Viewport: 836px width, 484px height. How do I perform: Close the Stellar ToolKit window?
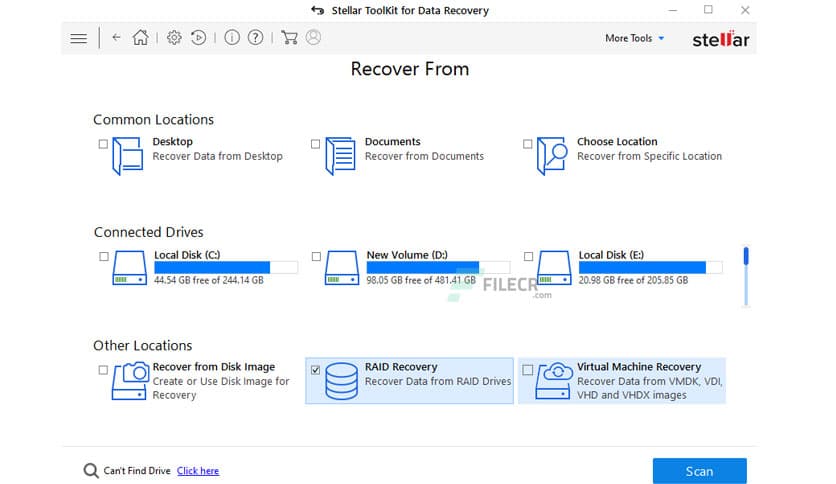[745, 10]
